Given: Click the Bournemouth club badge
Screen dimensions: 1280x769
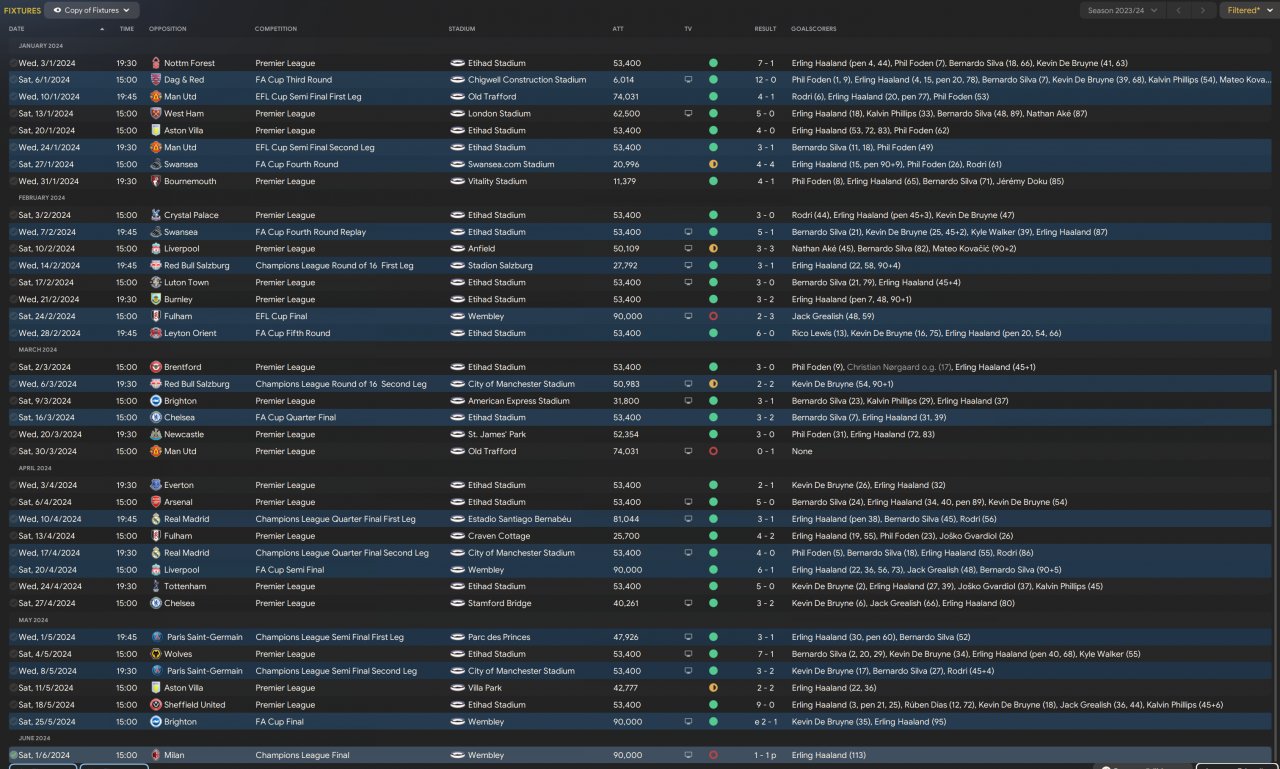Looking at the screenshot, I should [x=156, y=181].
